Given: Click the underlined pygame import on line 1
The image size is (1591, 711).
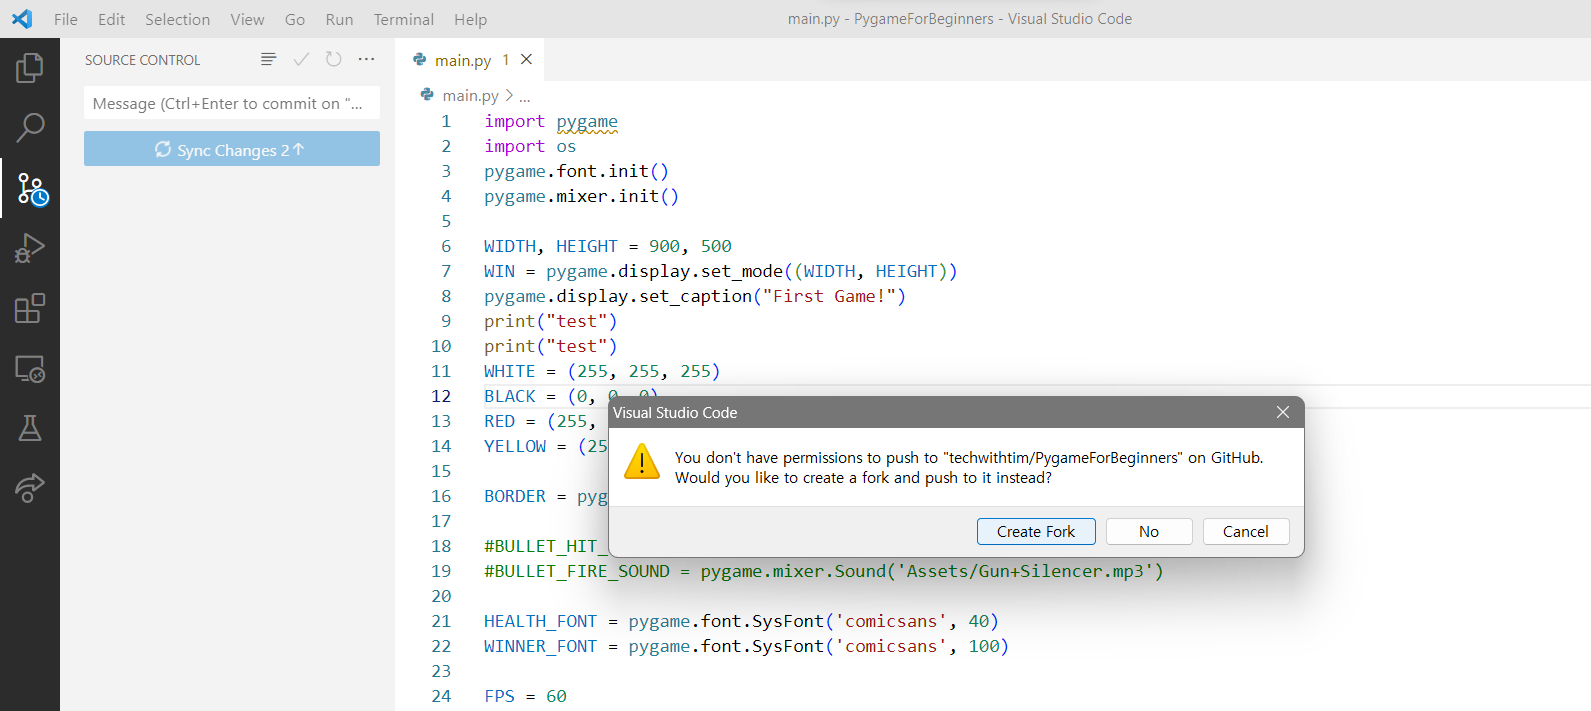Looking at the screenshot, I should (x=587, y=121).
